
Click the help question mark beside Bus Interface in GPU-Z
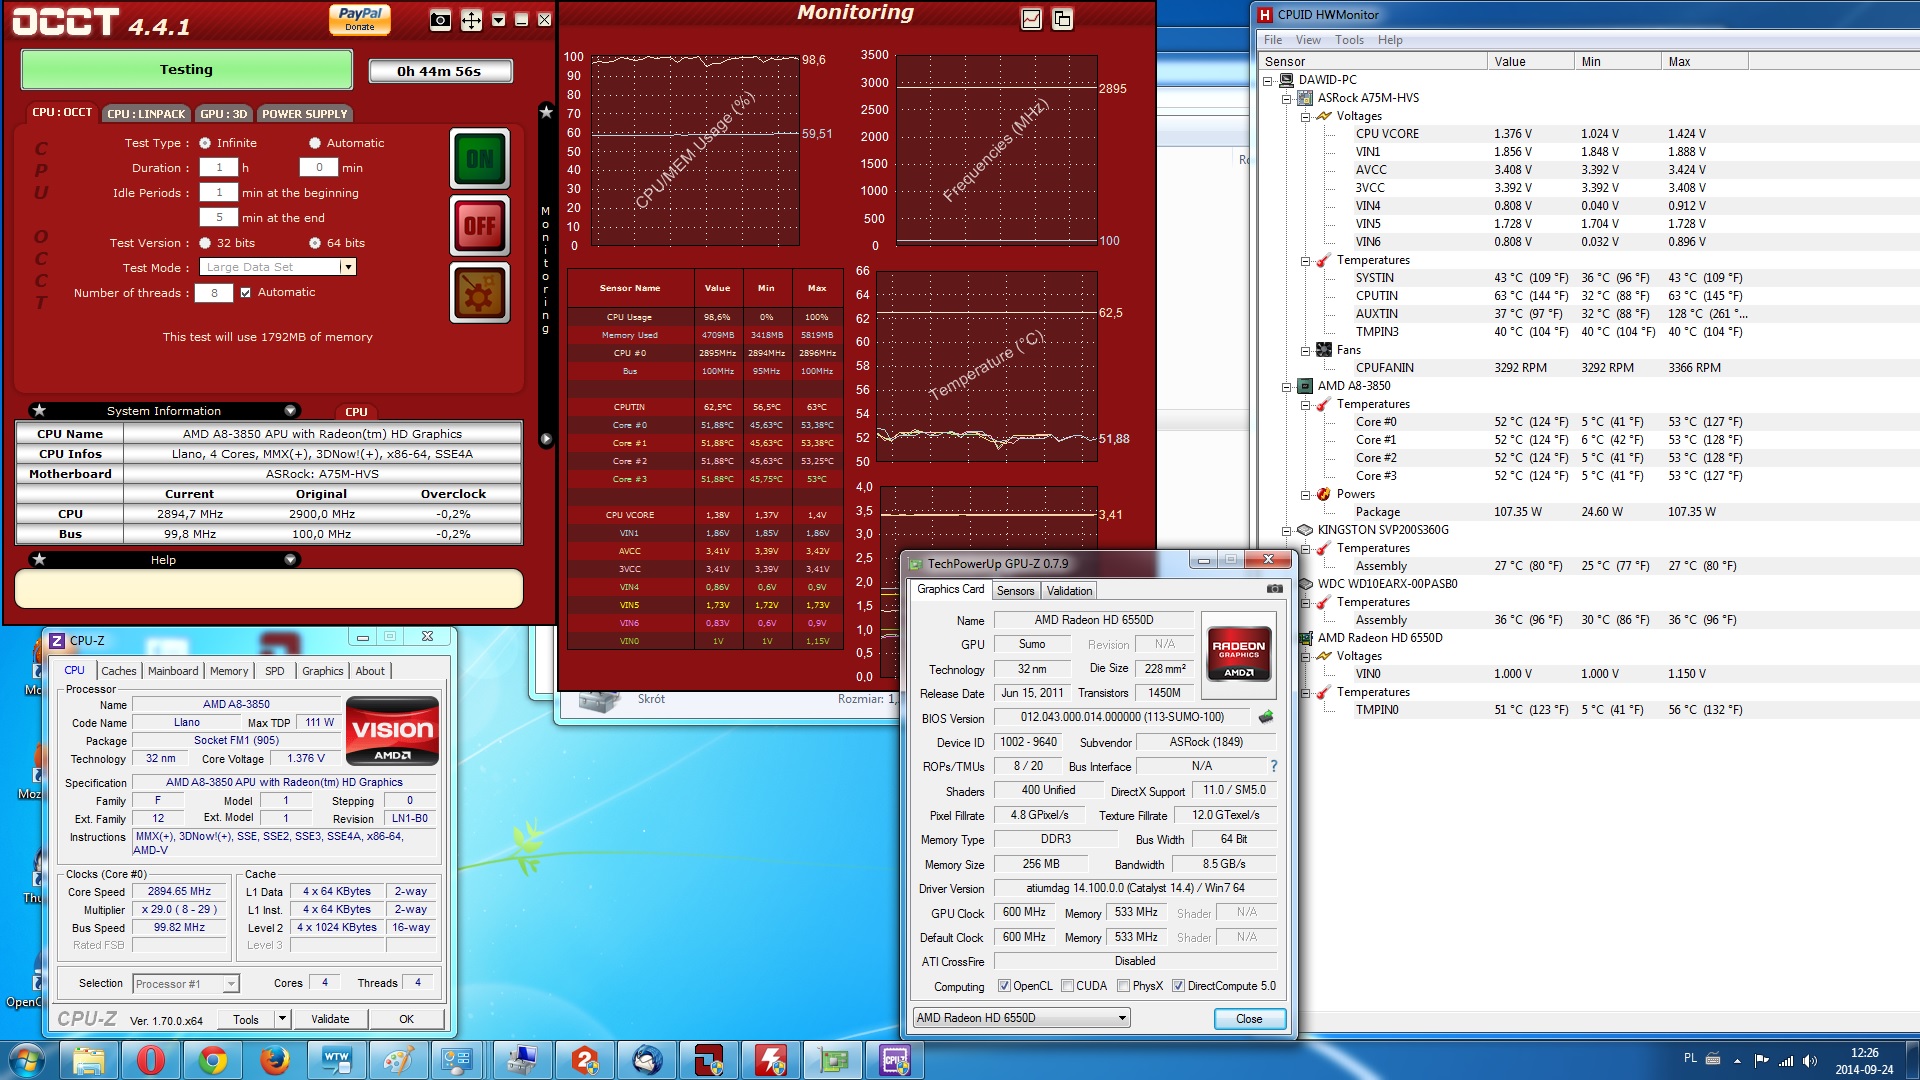click(1273, 766)
